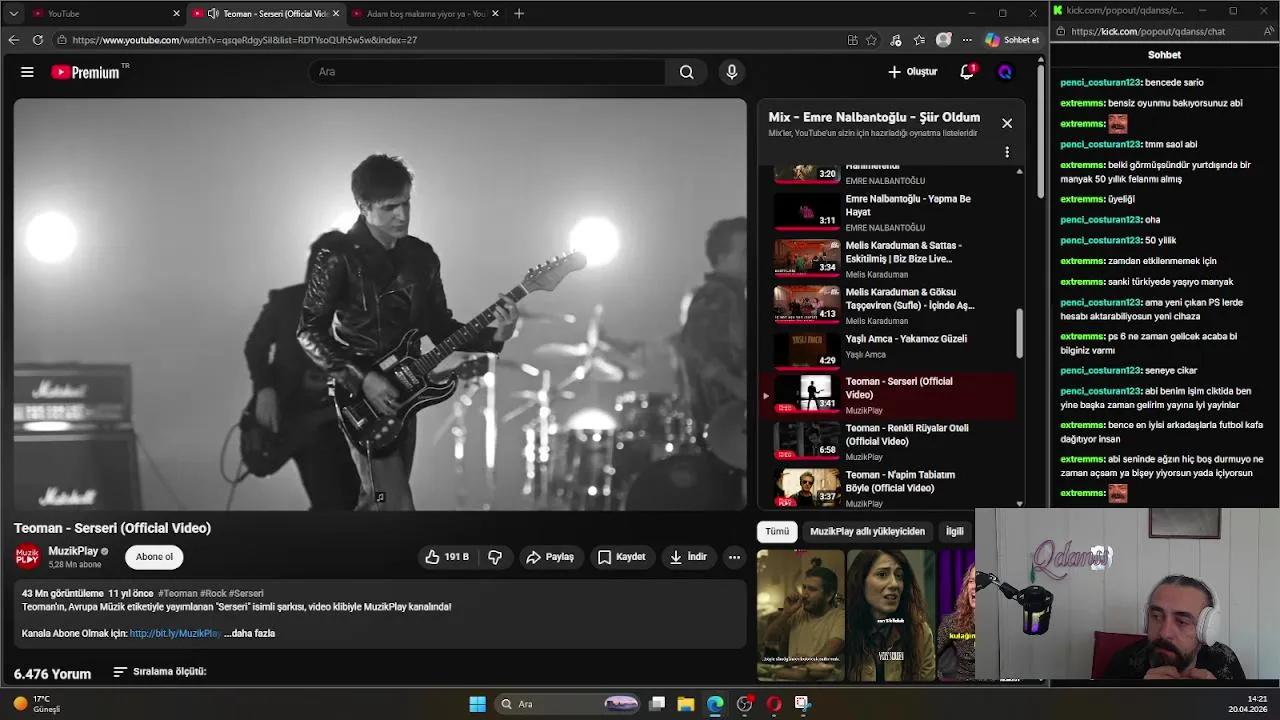Select Teoman - Serseri playlist item

pos(890,395)
